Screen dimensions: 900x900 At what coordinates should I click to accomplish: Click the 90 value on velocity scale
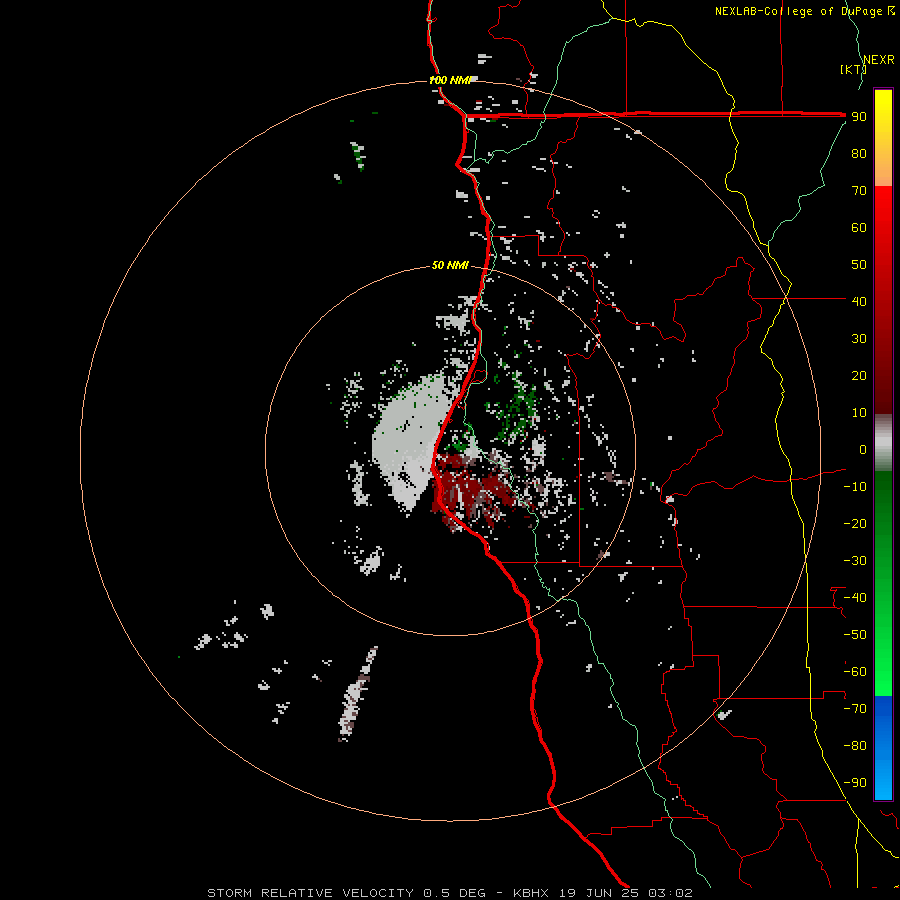point(859,117)
